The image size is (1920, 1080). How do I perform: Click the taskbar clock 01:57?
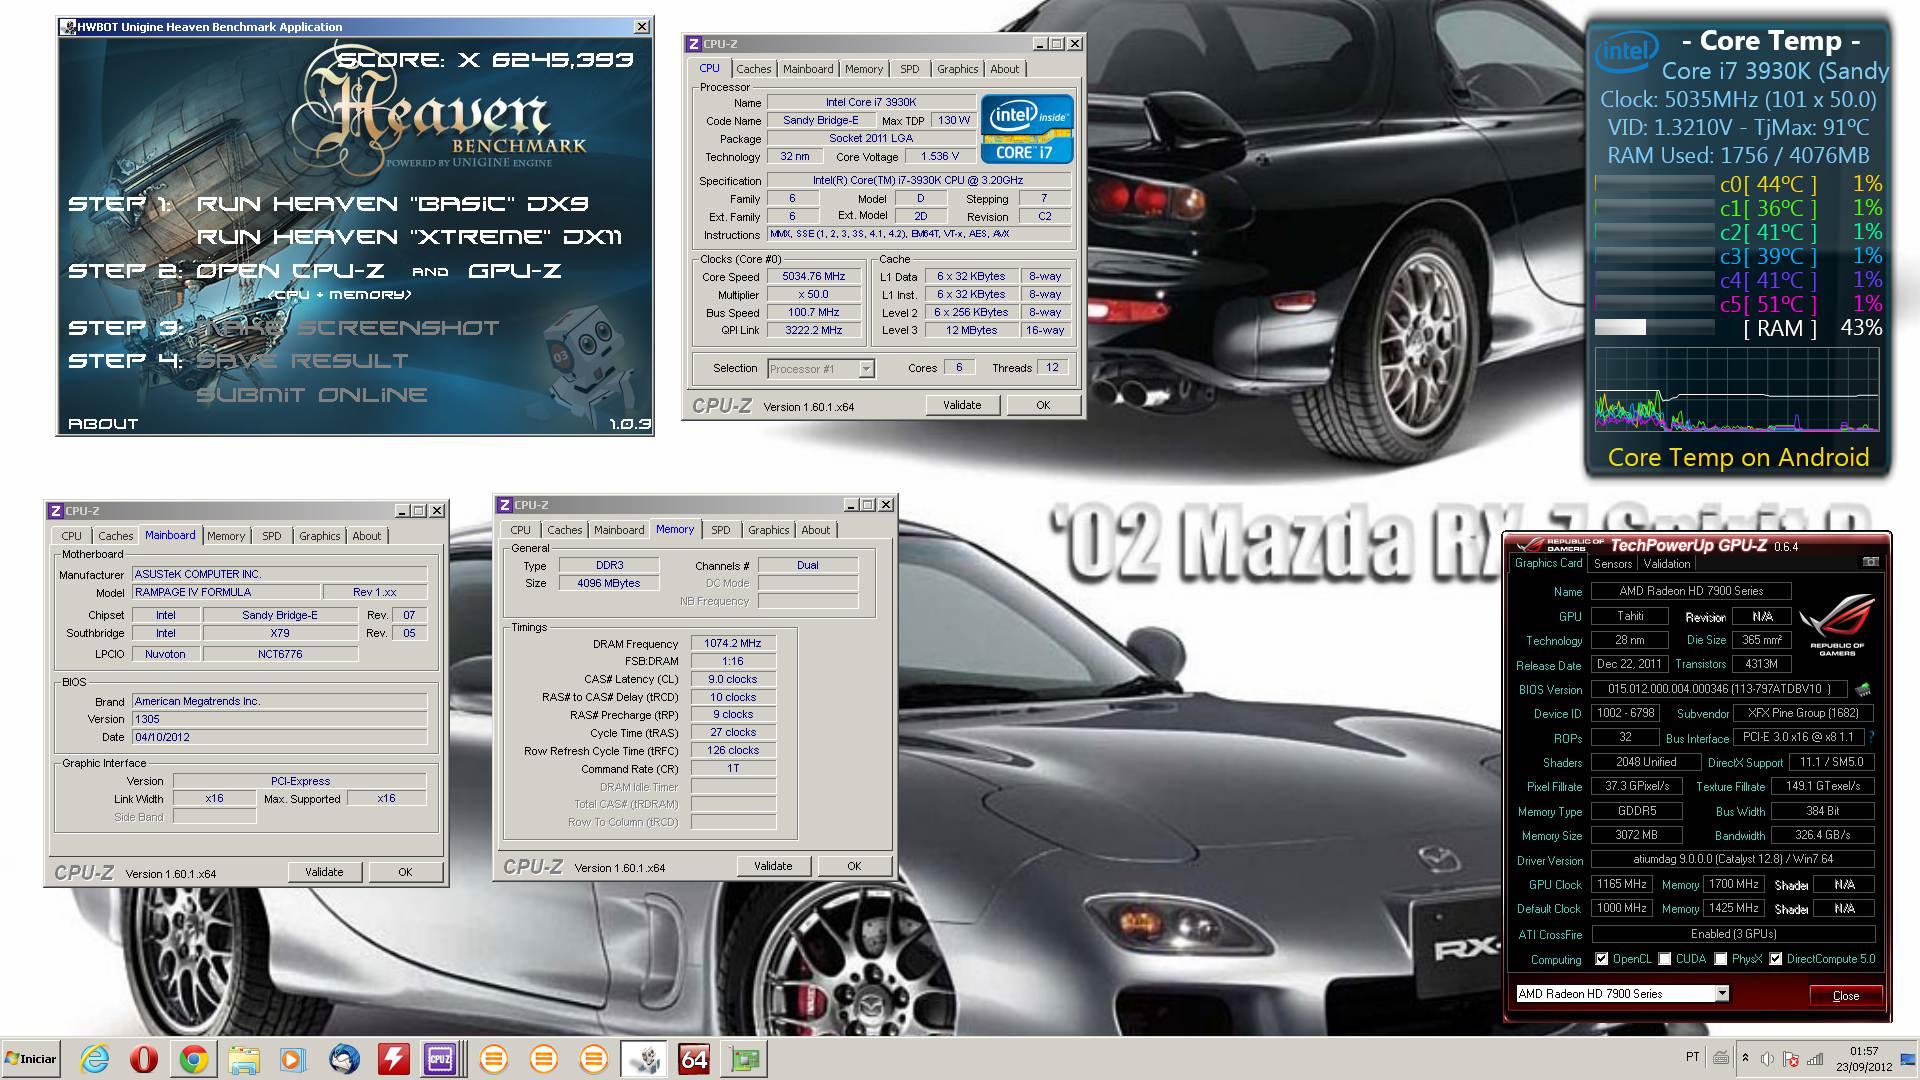(x=1863, y=1051)
